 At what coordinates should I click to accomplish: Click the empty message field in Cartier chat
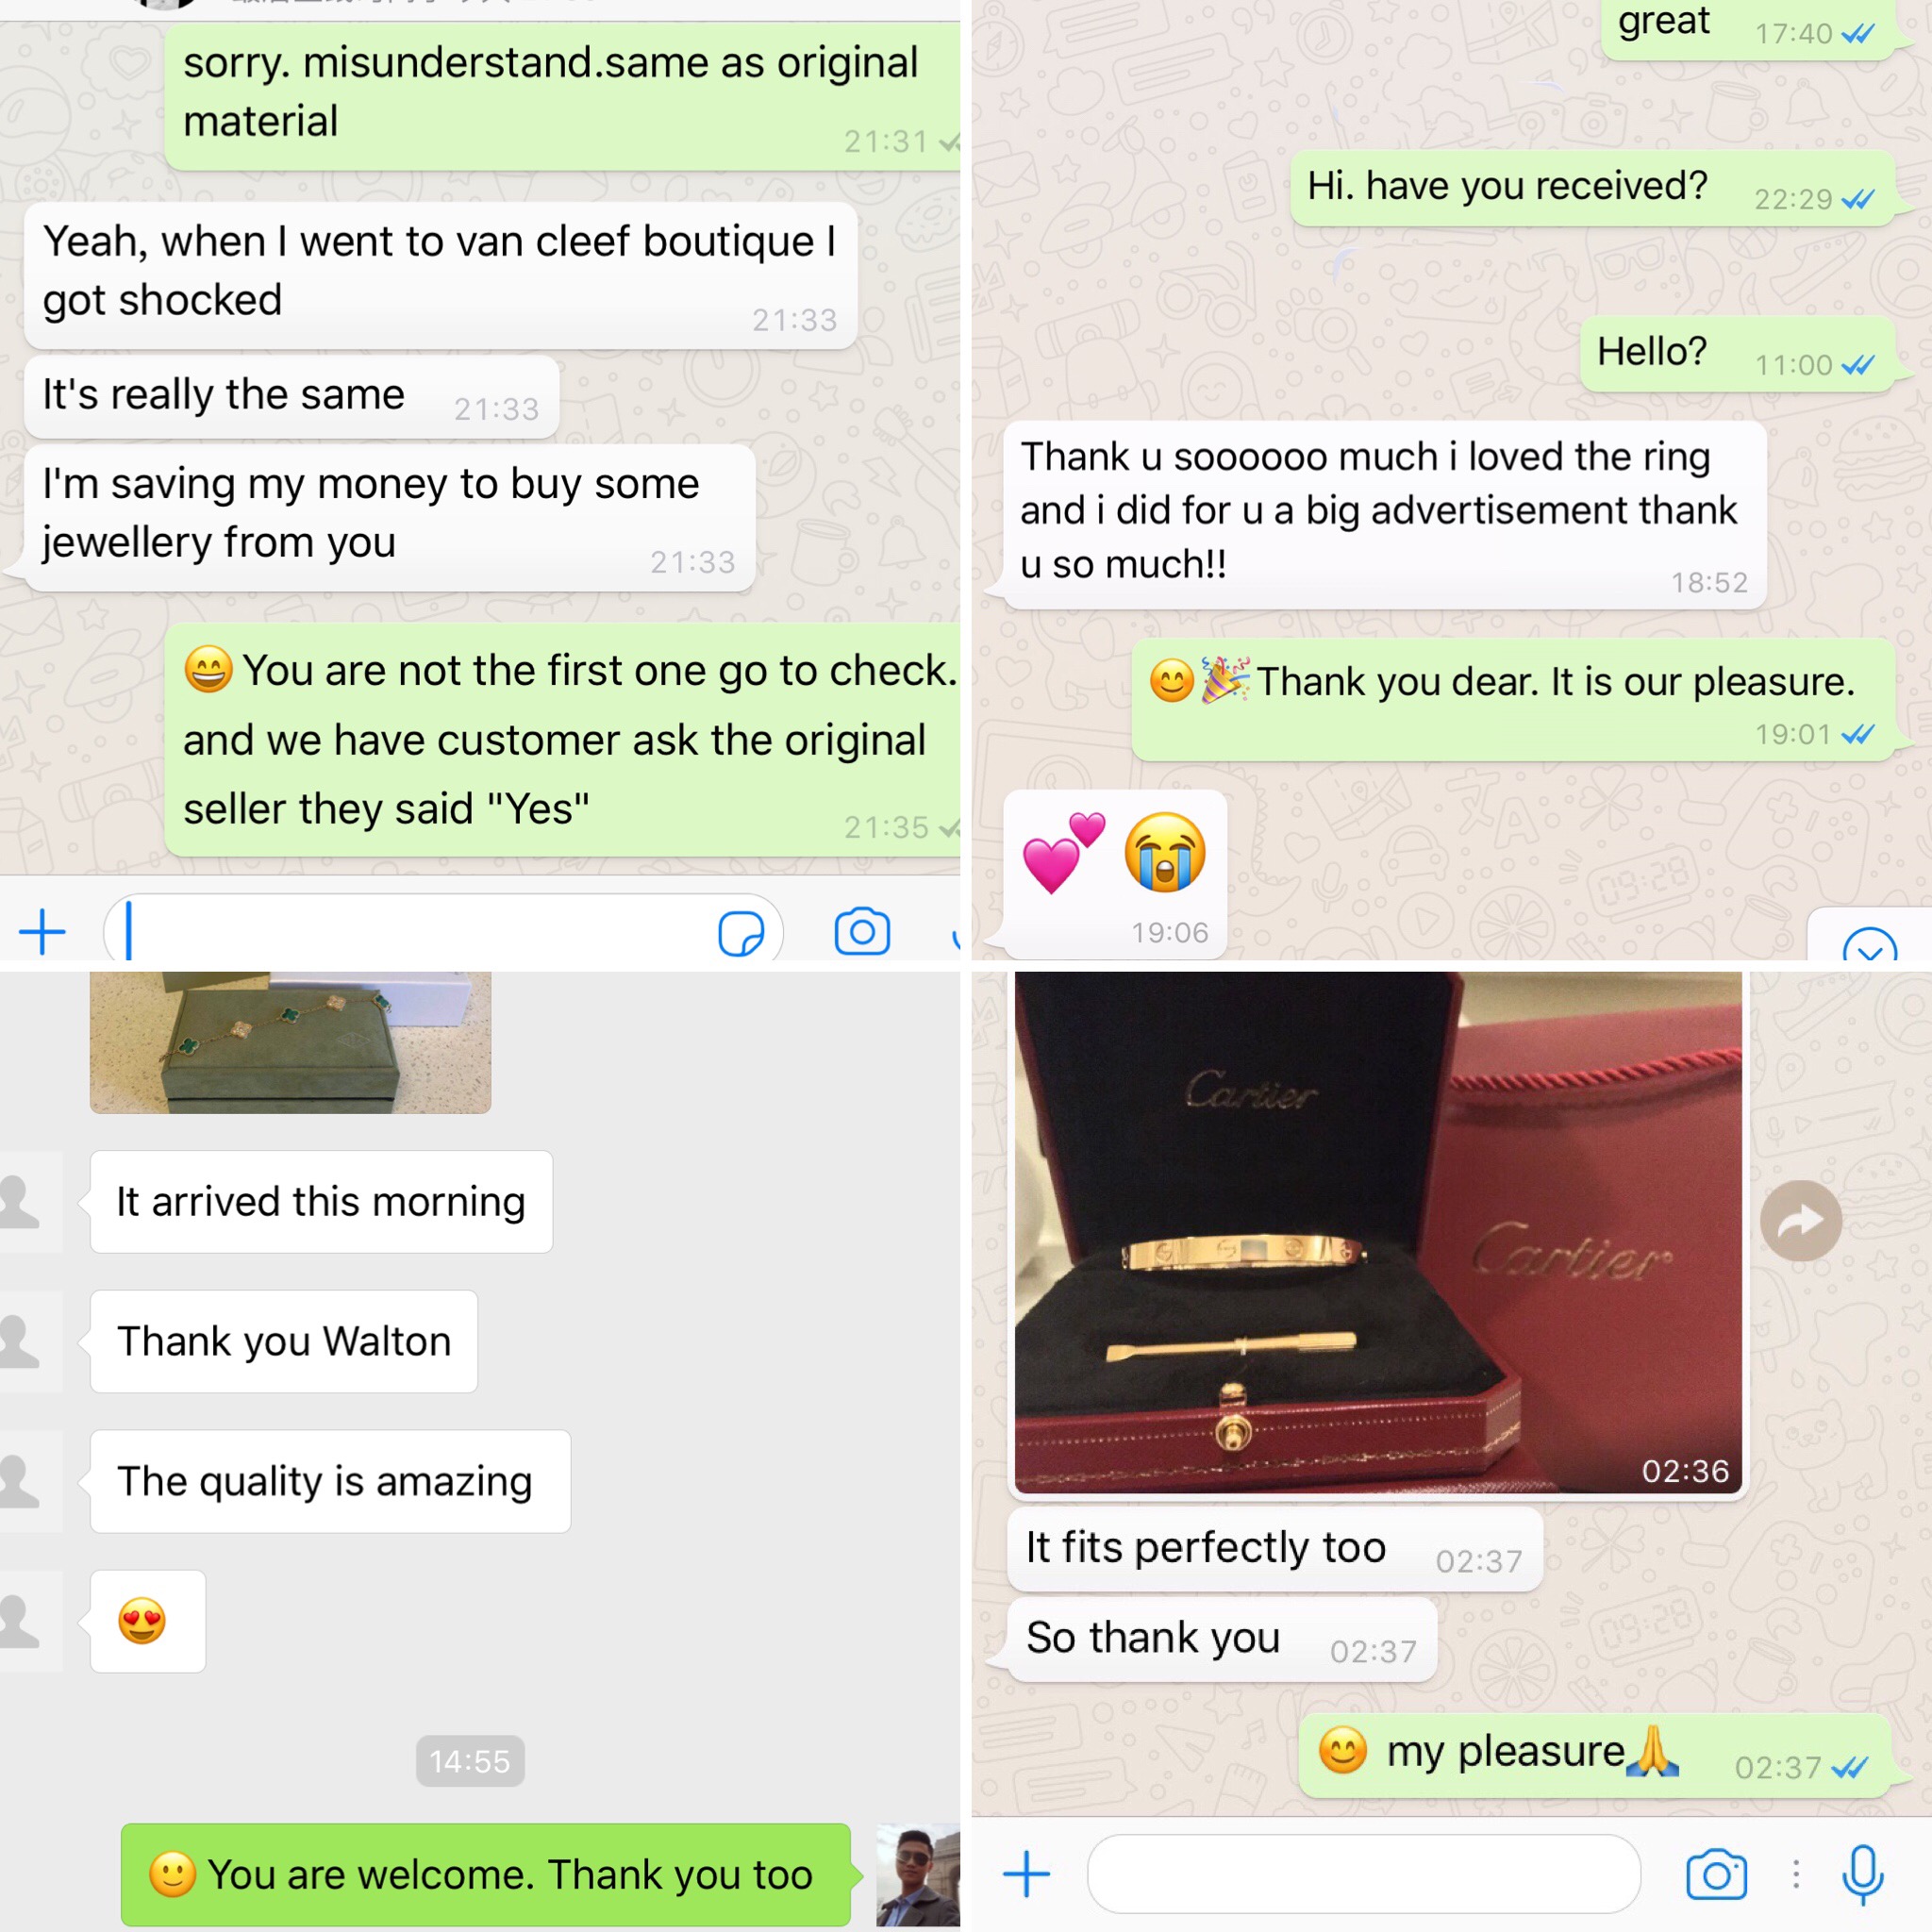[x=1364, y=1874]
